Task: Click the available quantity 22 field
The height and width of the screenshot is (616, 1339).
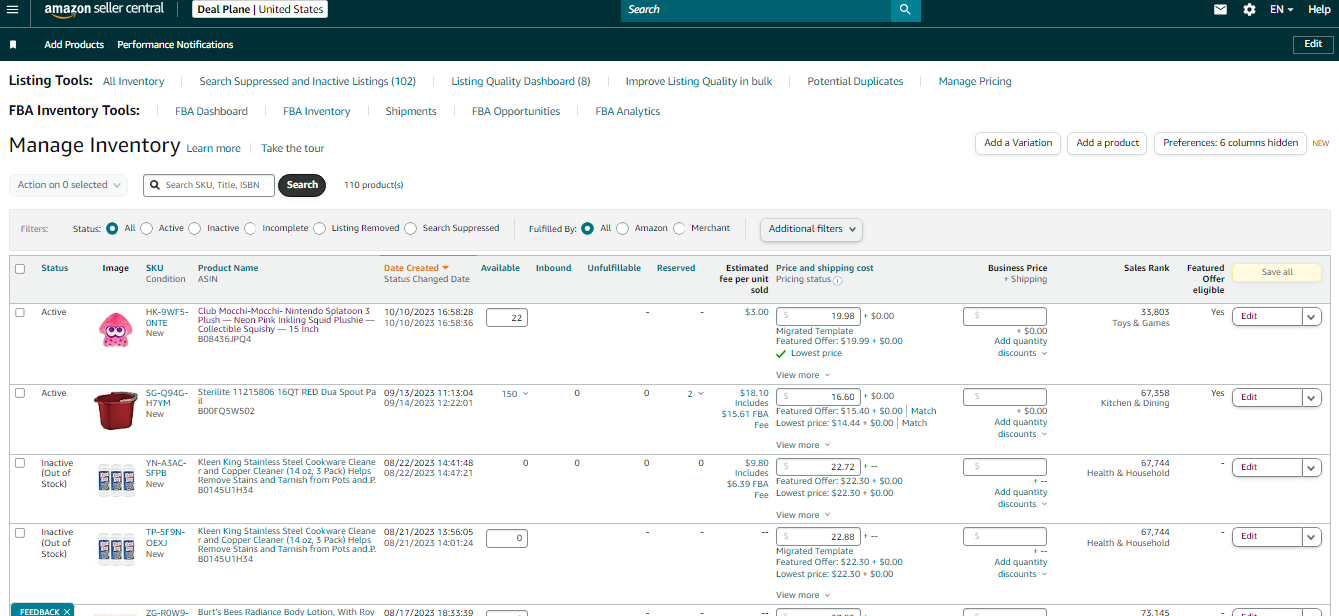Action: [507, 317]
